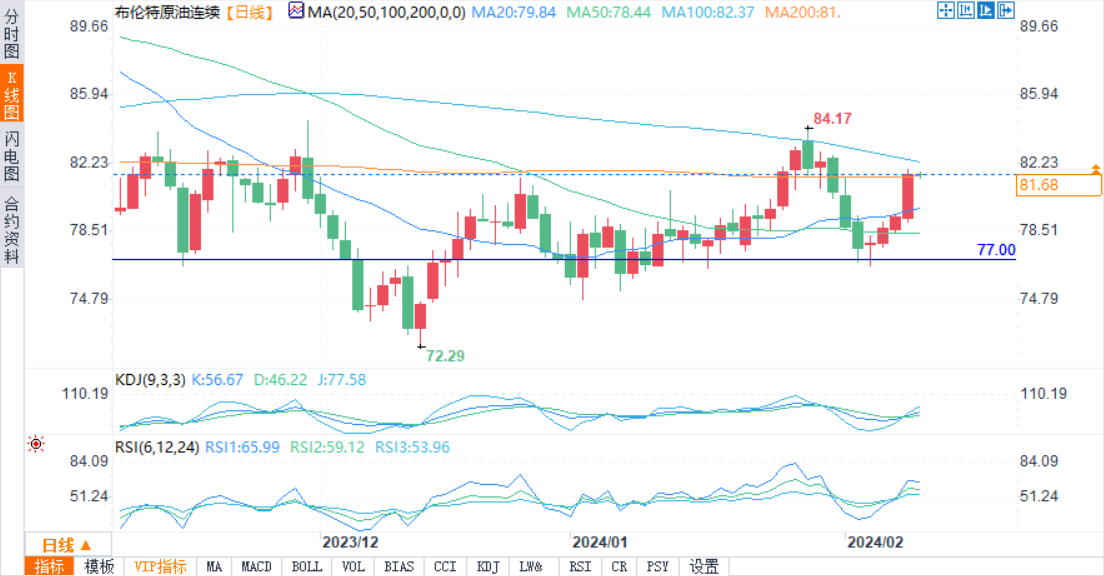1104x576 pixels.
Task: Expand the 日线 period selector
Action: [x=66, y=545]
